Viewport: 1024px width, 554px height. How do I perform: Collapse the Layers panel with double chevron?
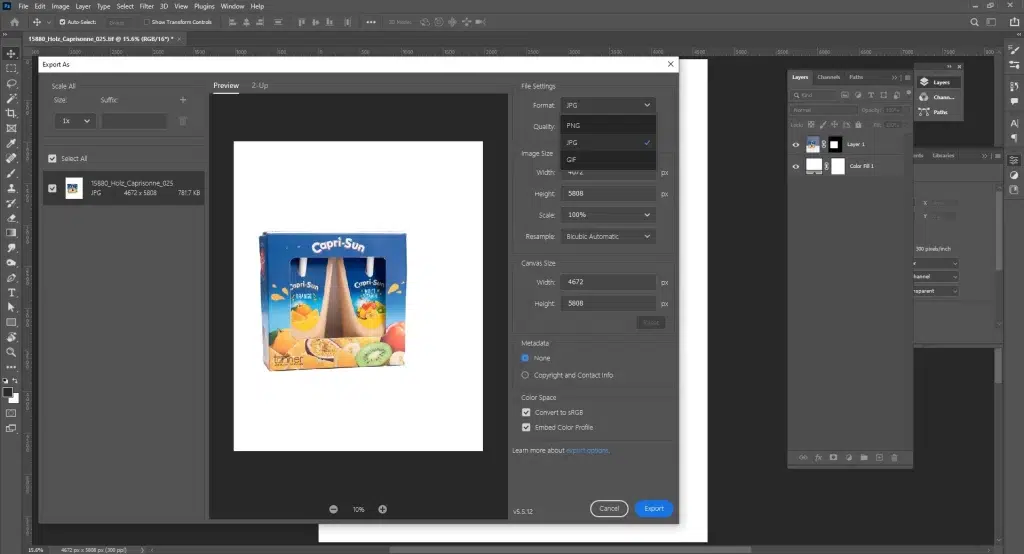(895, 78)
